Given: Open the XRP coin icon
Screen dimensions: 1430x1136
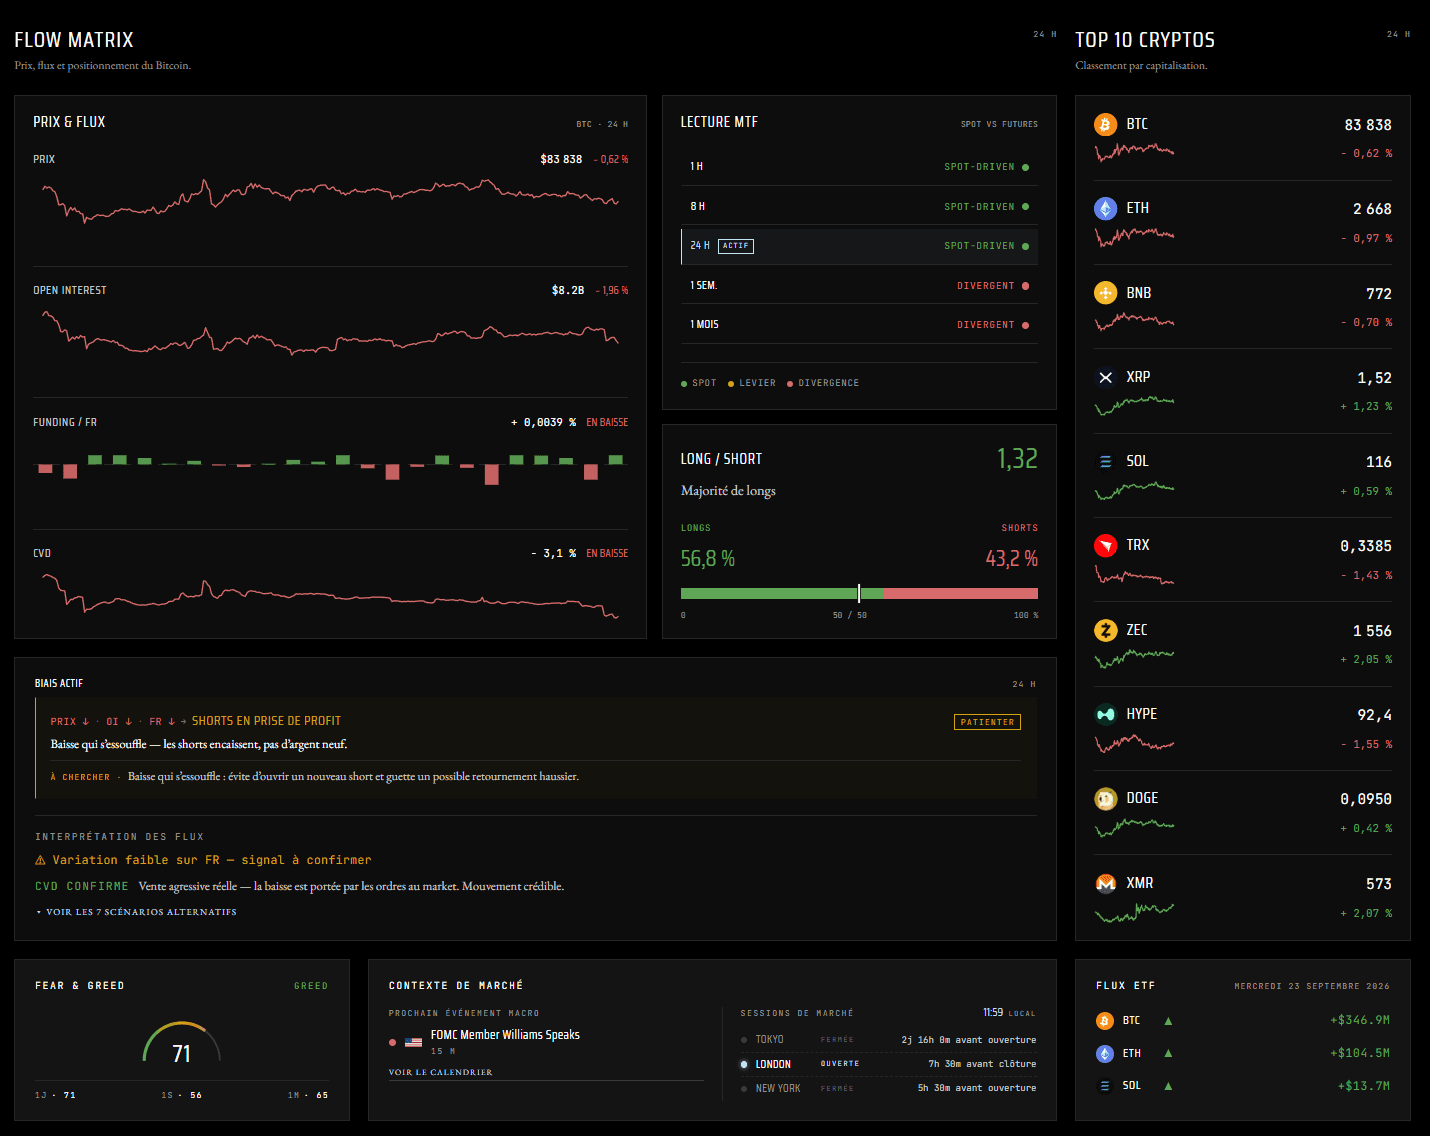Looking at the screenshot, I should tap(1105, 377).
